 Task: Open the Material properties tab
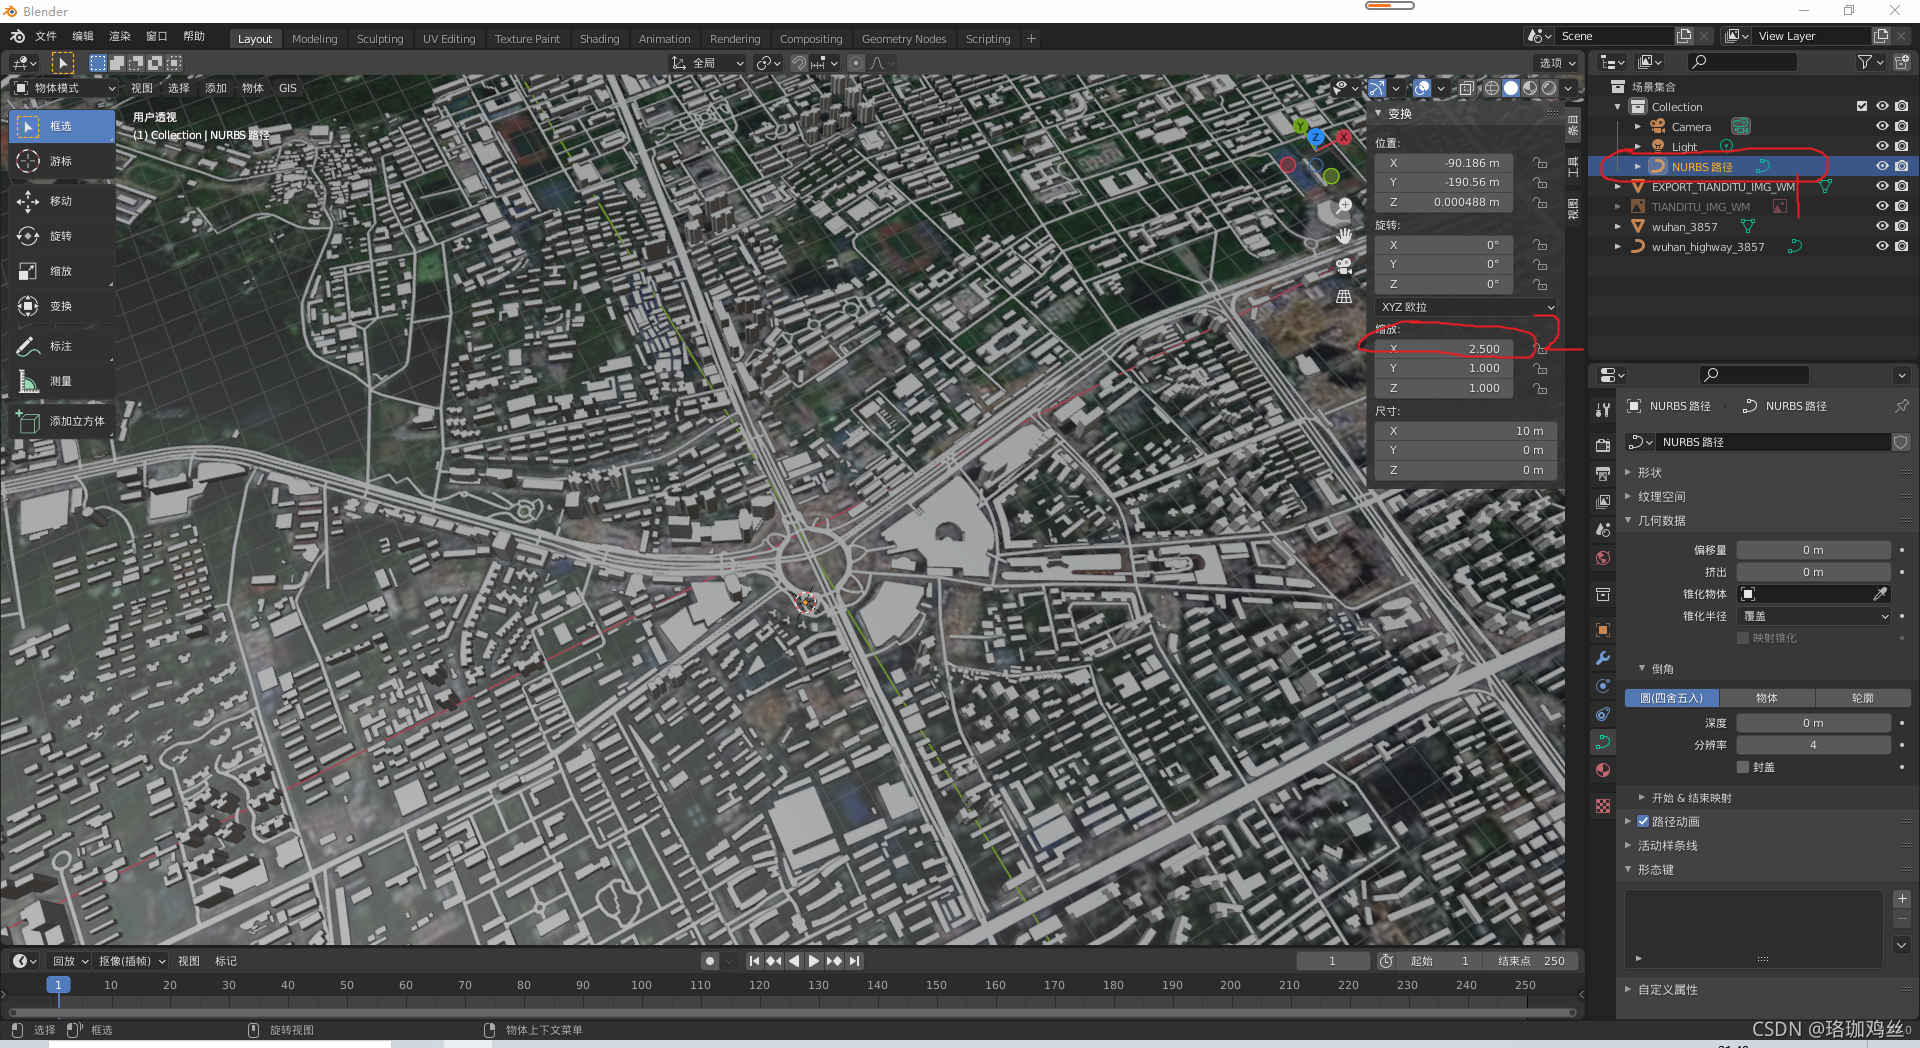pos(1603,770)
